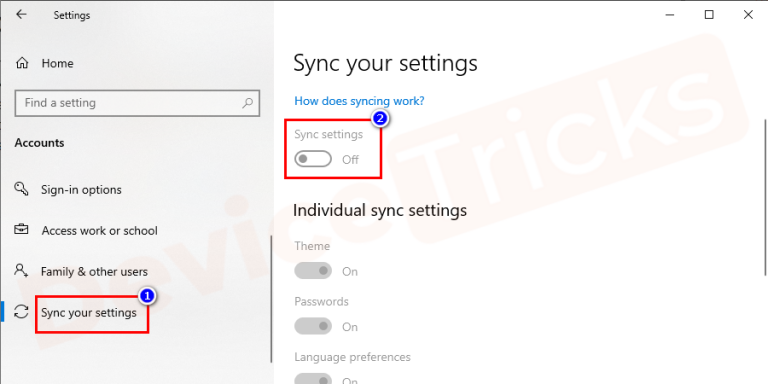Click the Family & other users person icon
The width and height of the screenshot is (768, 384).
tap(21, 270)
